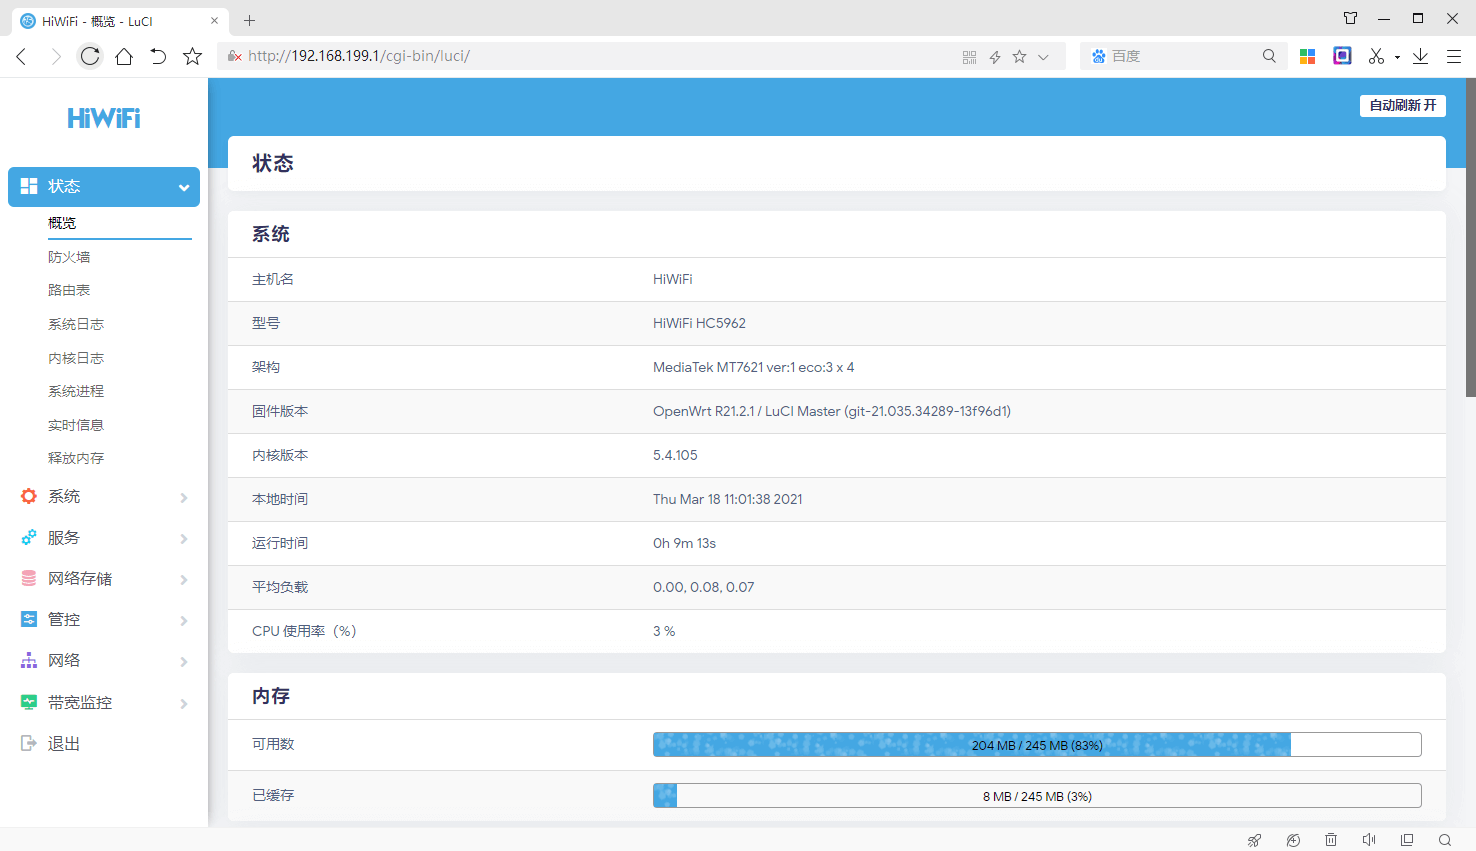Toggle the 自动刷新 开 button
Image resolution: width=1476 pixels, height=851 pixels.
1403,105
